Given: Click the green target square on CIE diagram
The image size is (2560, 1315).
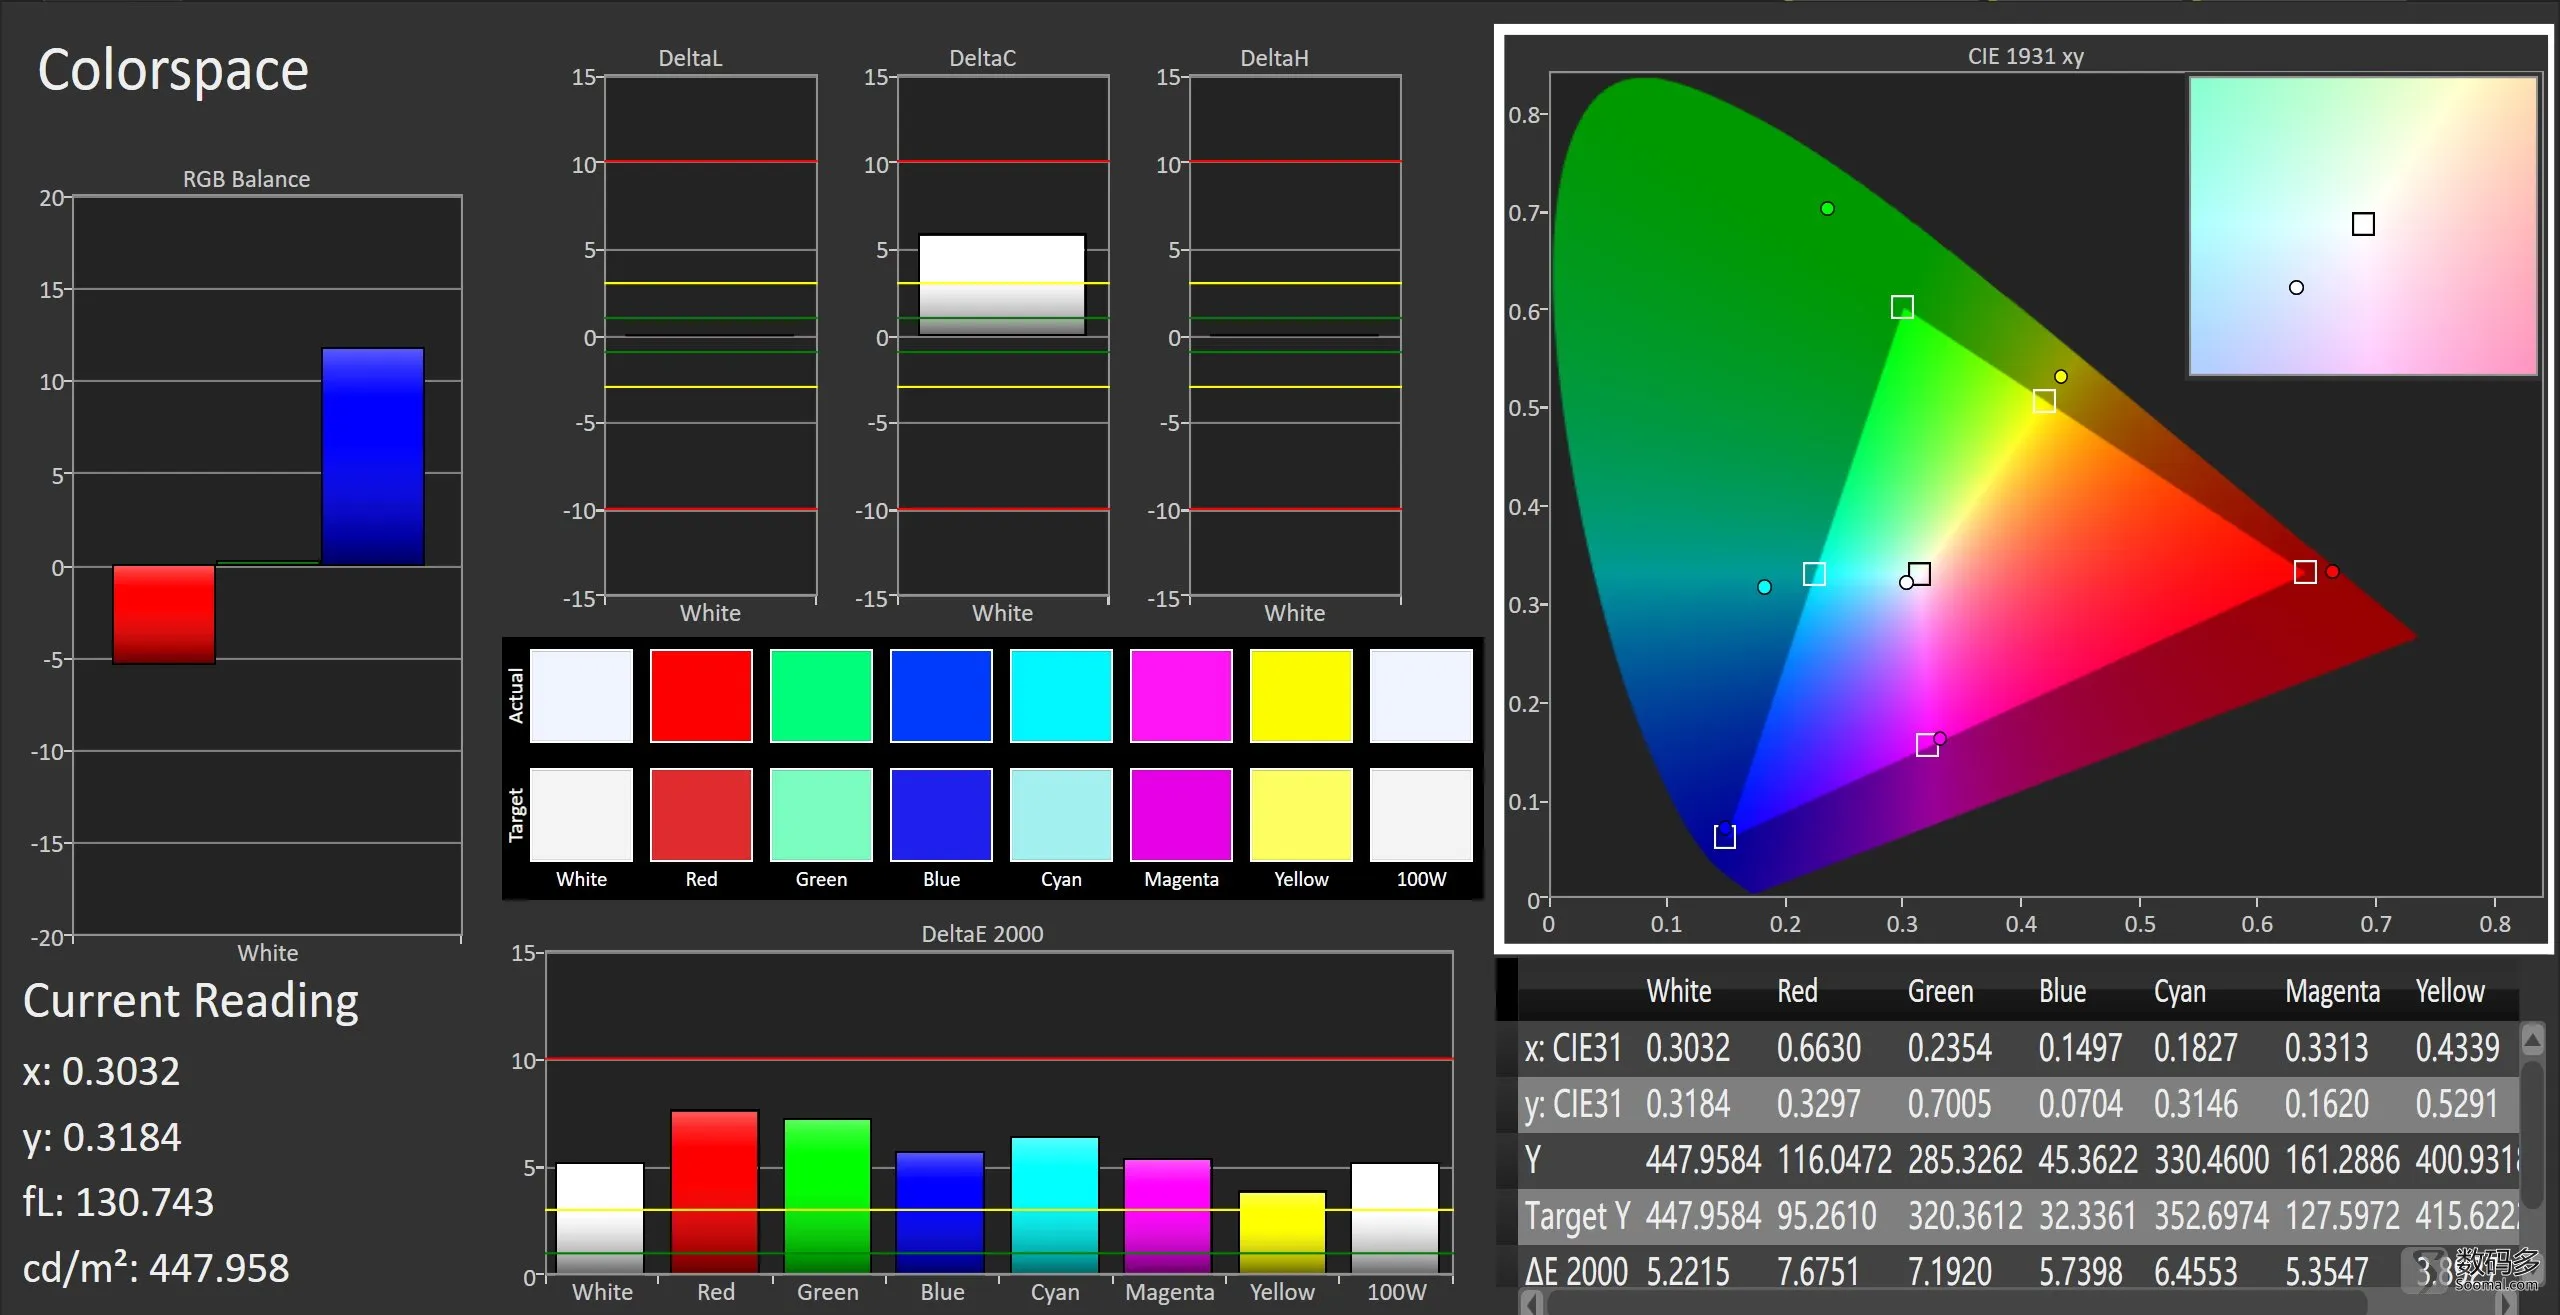Looking at the screenshot, I should (x=1902, y=307).
